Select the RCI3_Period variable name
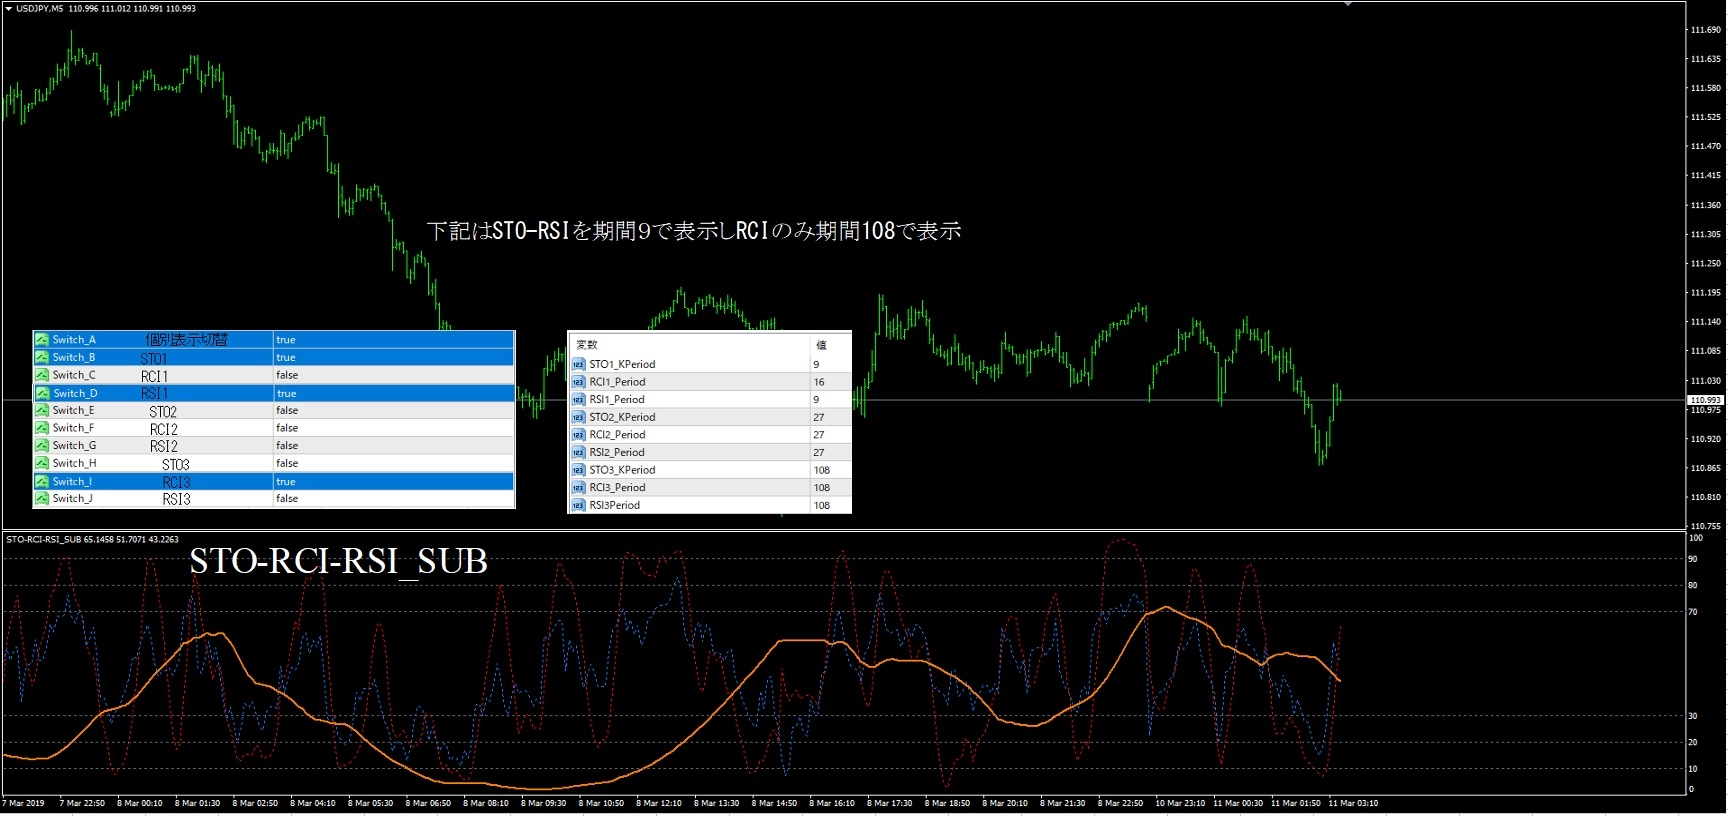1728x816 pixels. [x=617, y=488]
